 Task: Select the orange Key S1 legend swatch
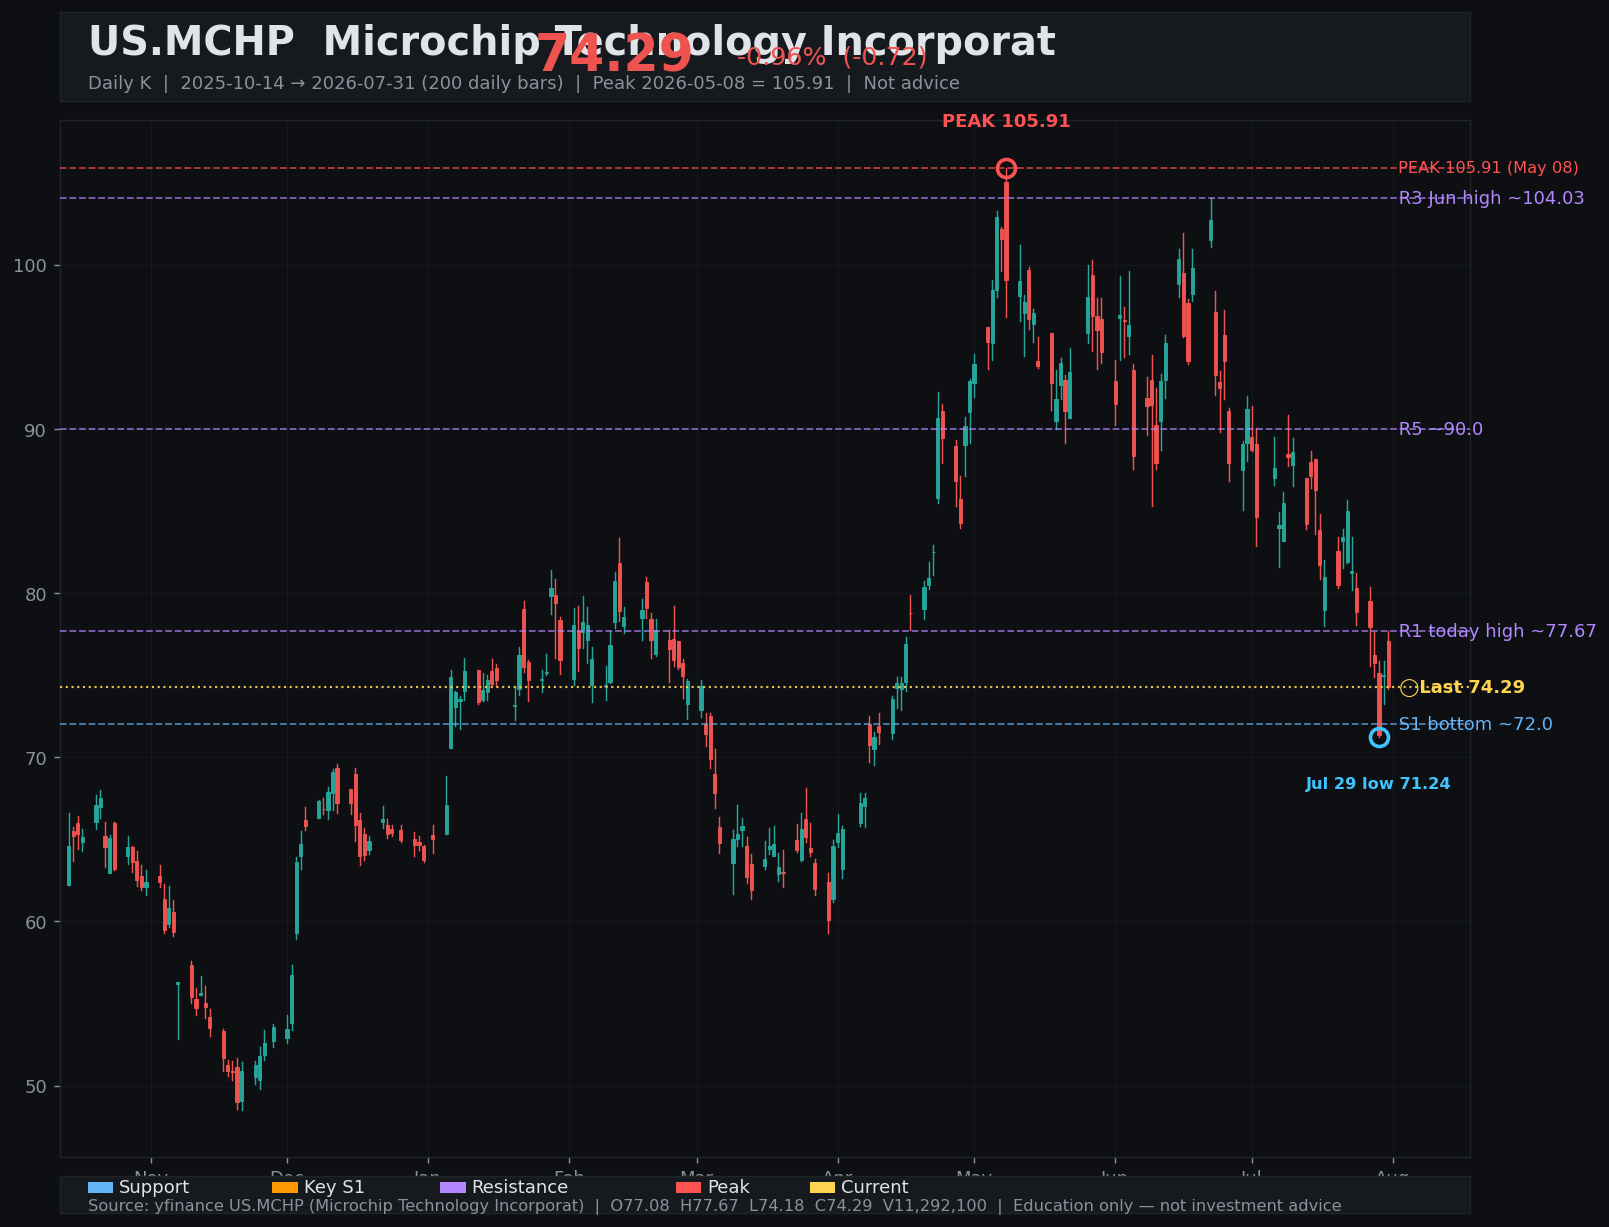285,1187
